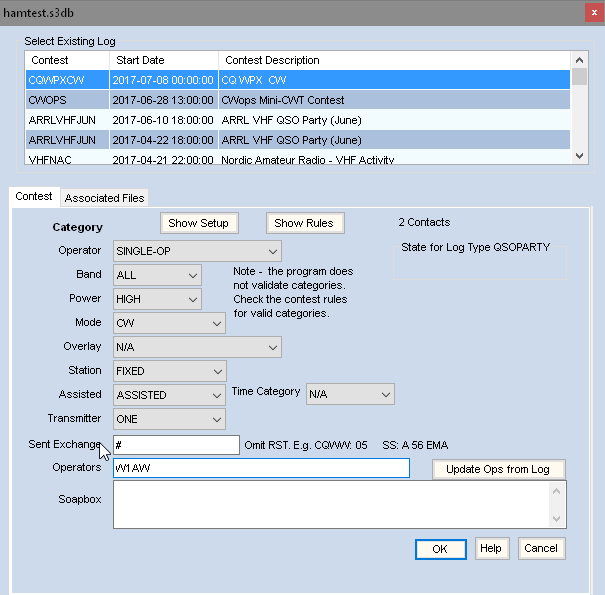Click inside the Soapbox text area

pyautogui.click(x=331, y=504)
